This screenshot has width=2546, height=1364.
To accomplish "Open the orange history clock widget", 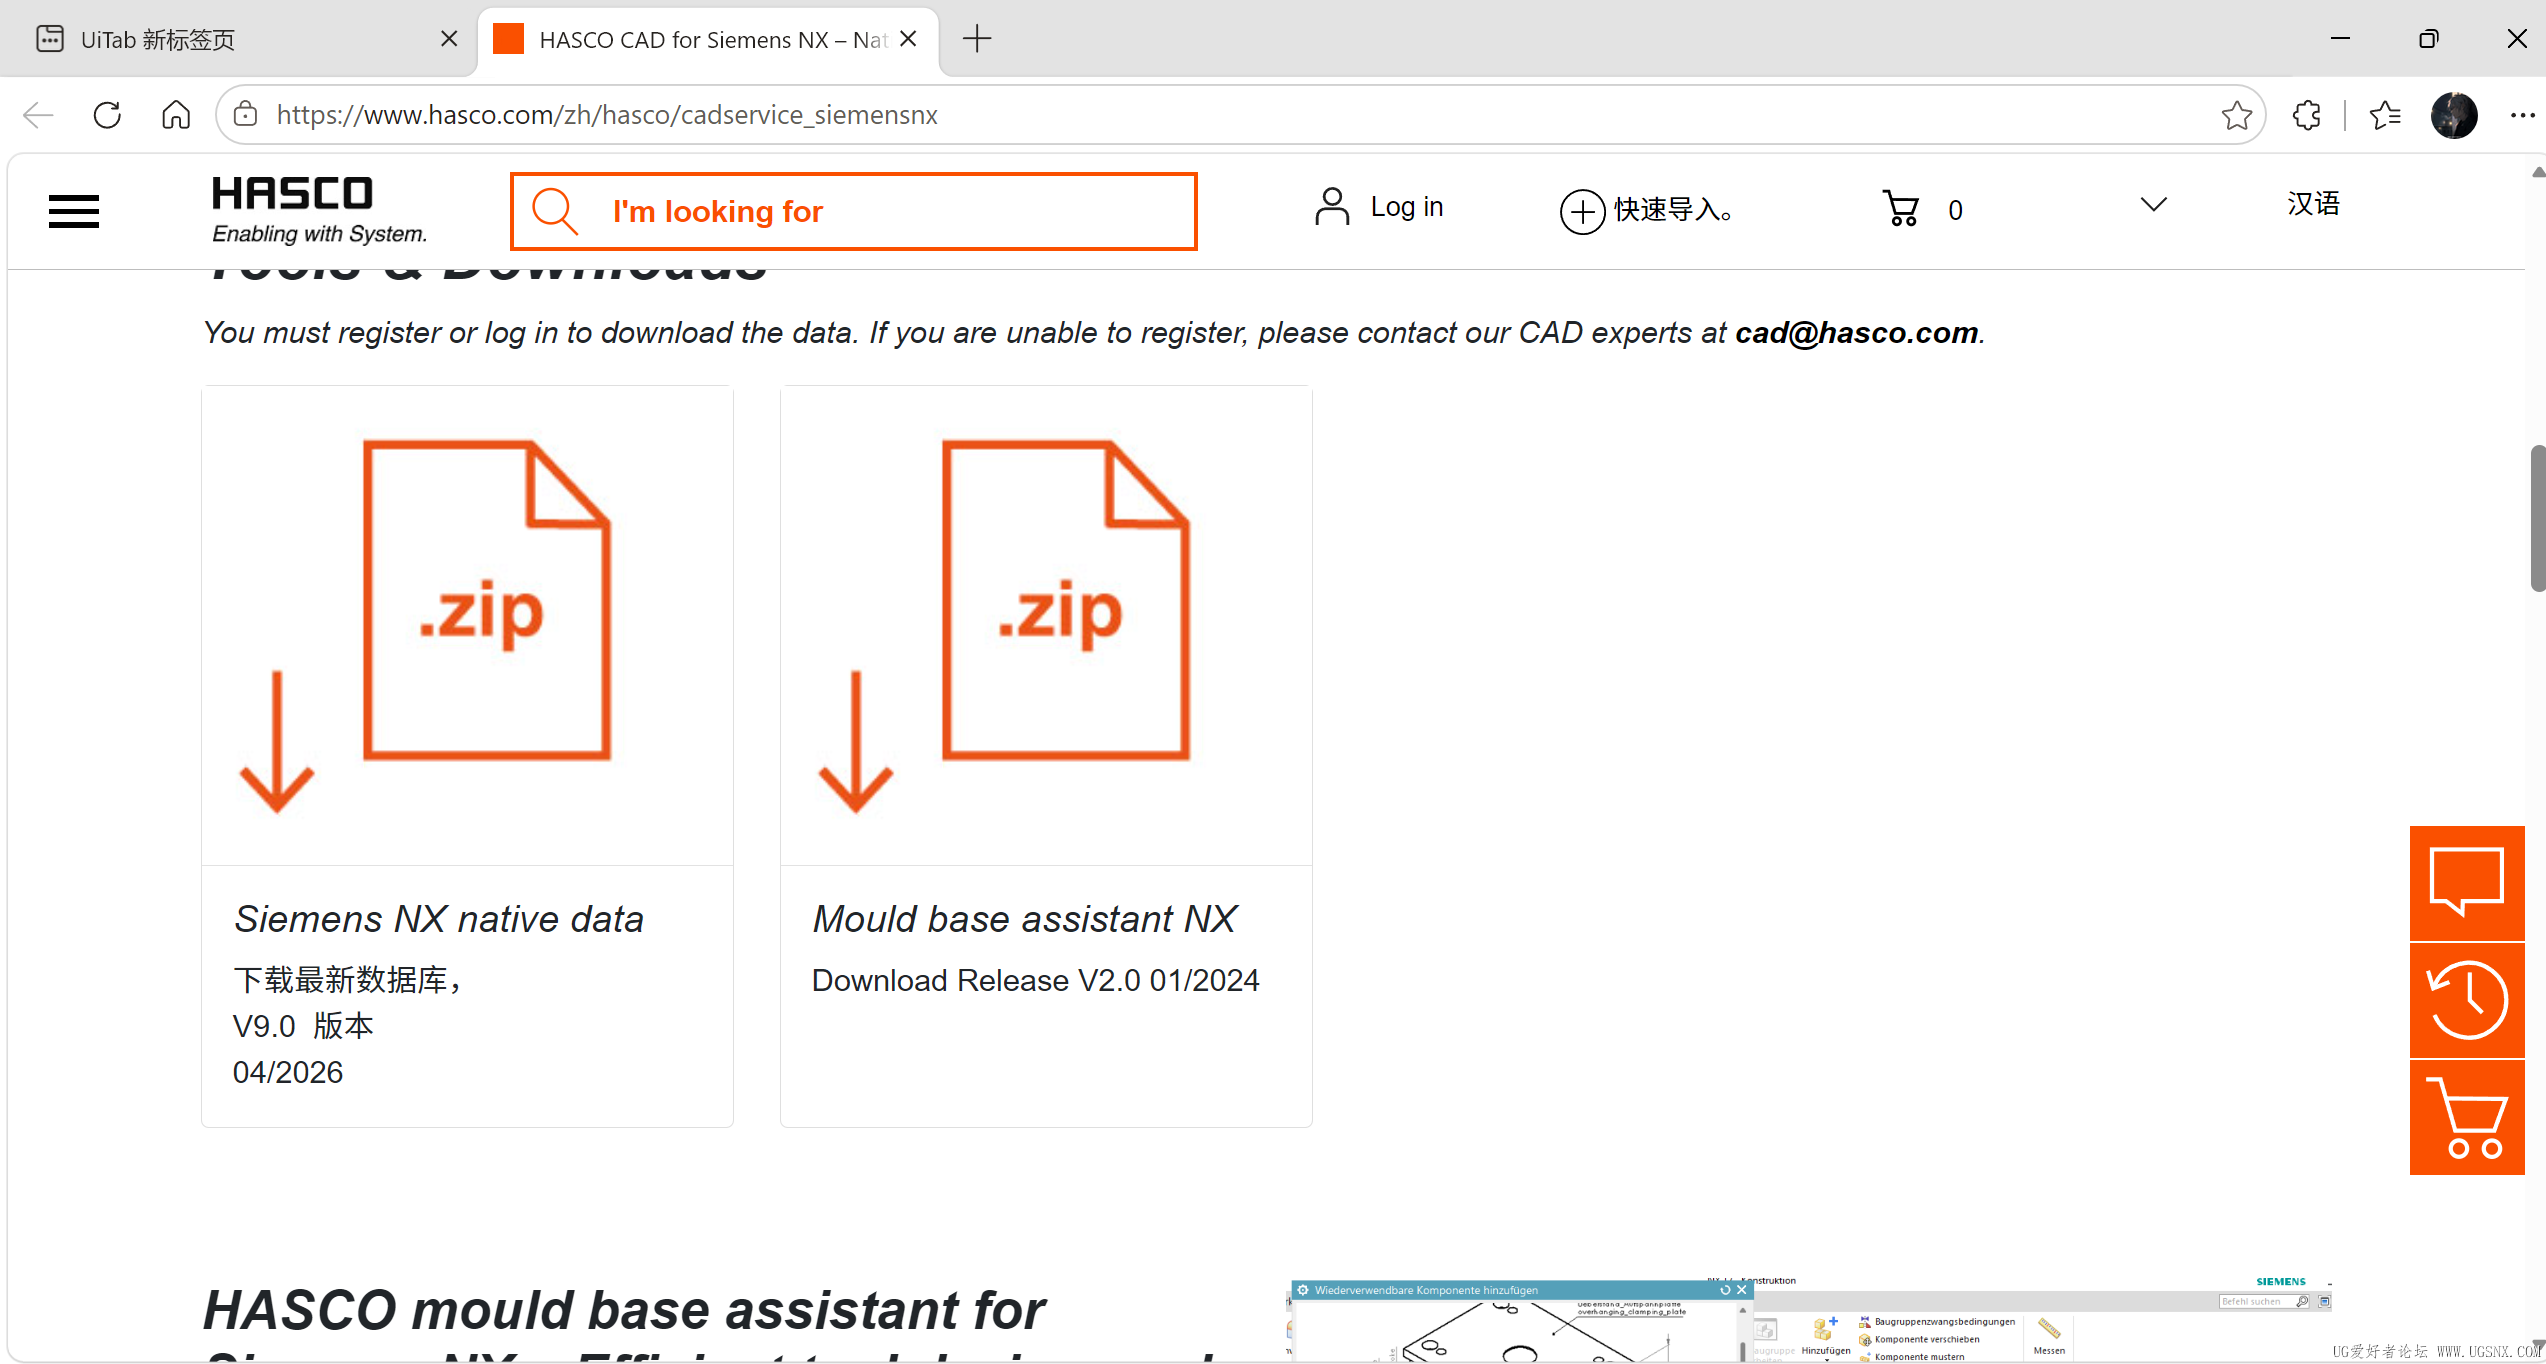I will pos(2466,1000).
